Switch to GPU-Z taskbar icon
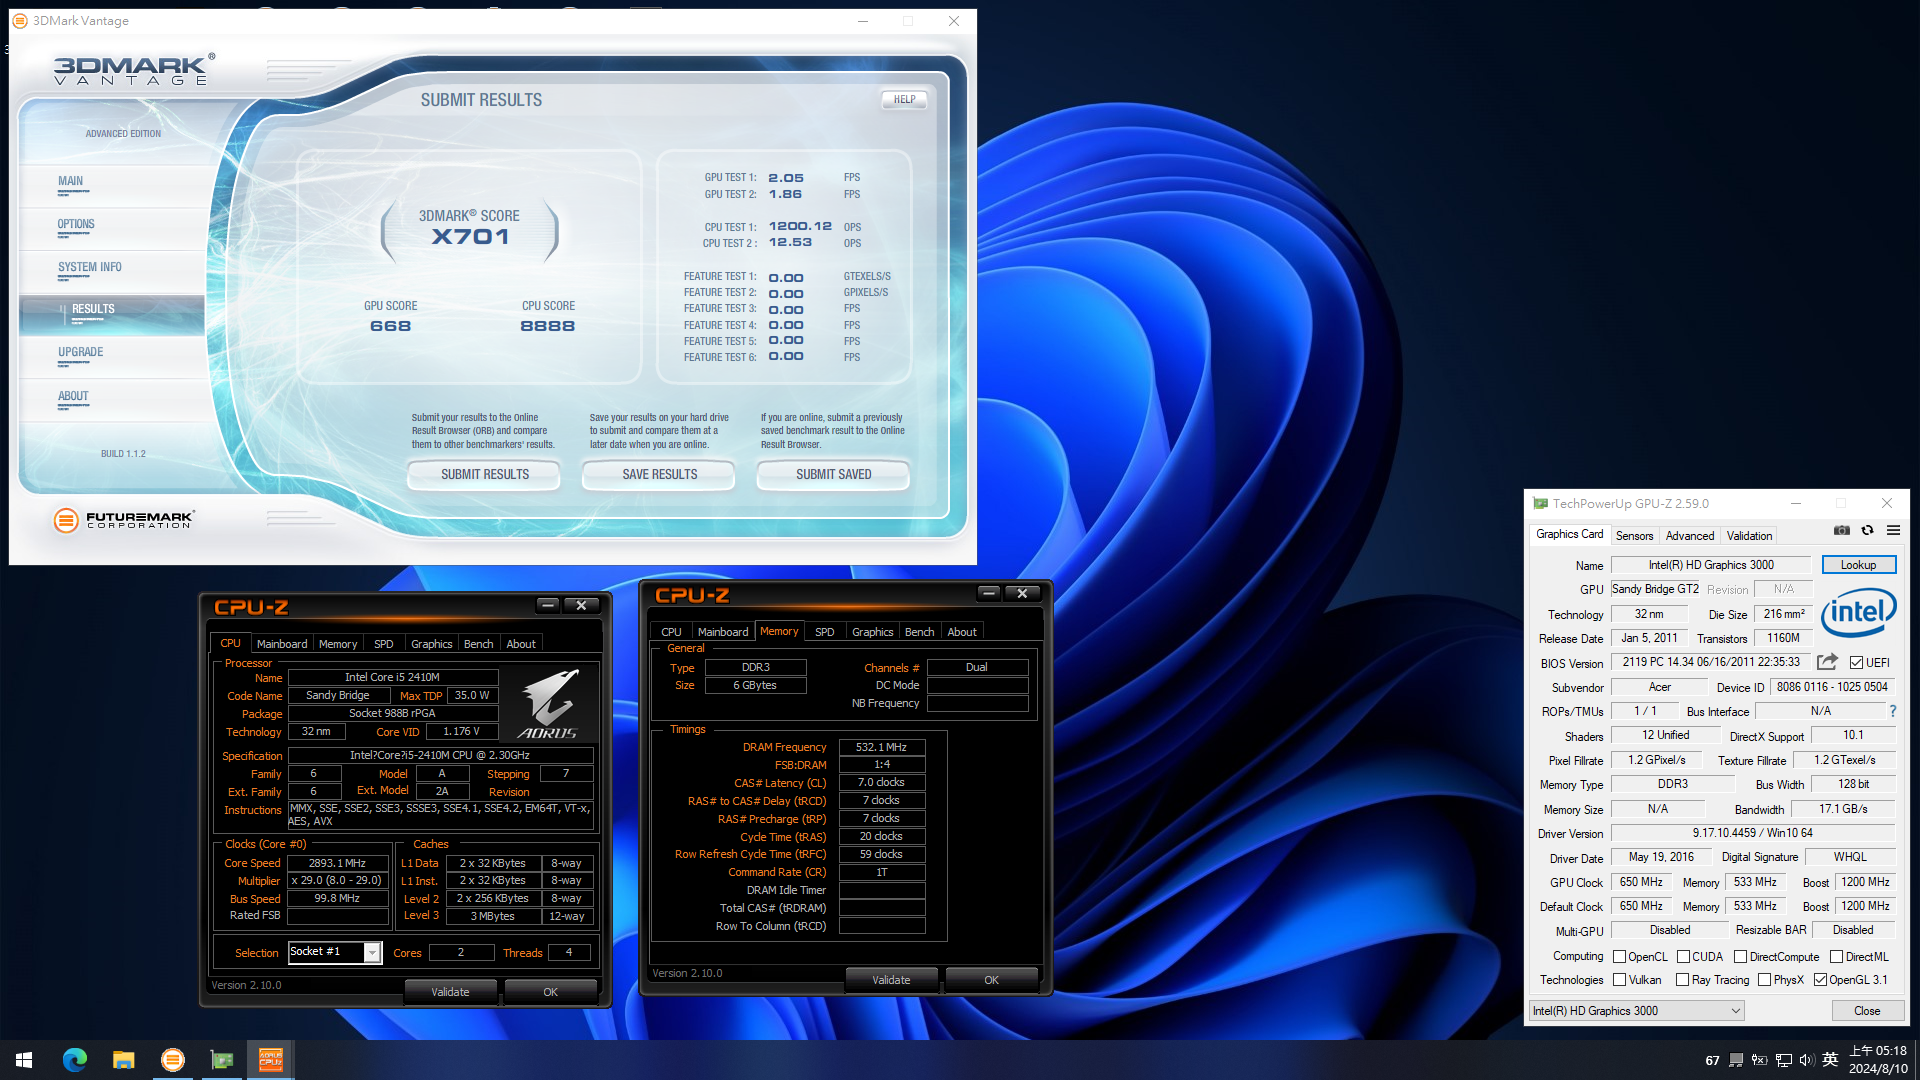 point(222,1060)
